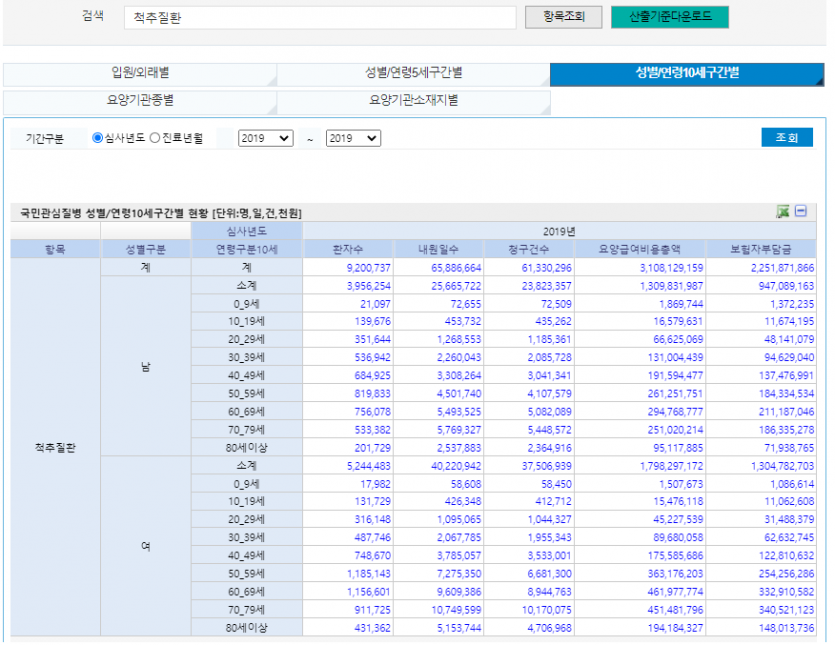Switch to 성별/연령5세구간별 tab

pos(413,74)
